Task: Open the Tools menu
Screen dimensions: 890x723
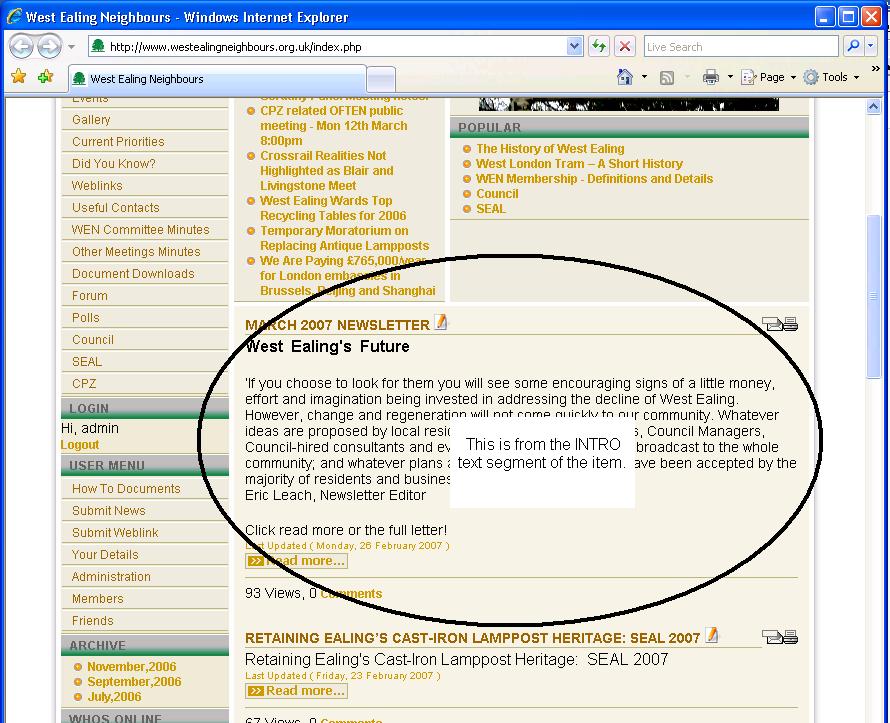Action: click(831, 77)
